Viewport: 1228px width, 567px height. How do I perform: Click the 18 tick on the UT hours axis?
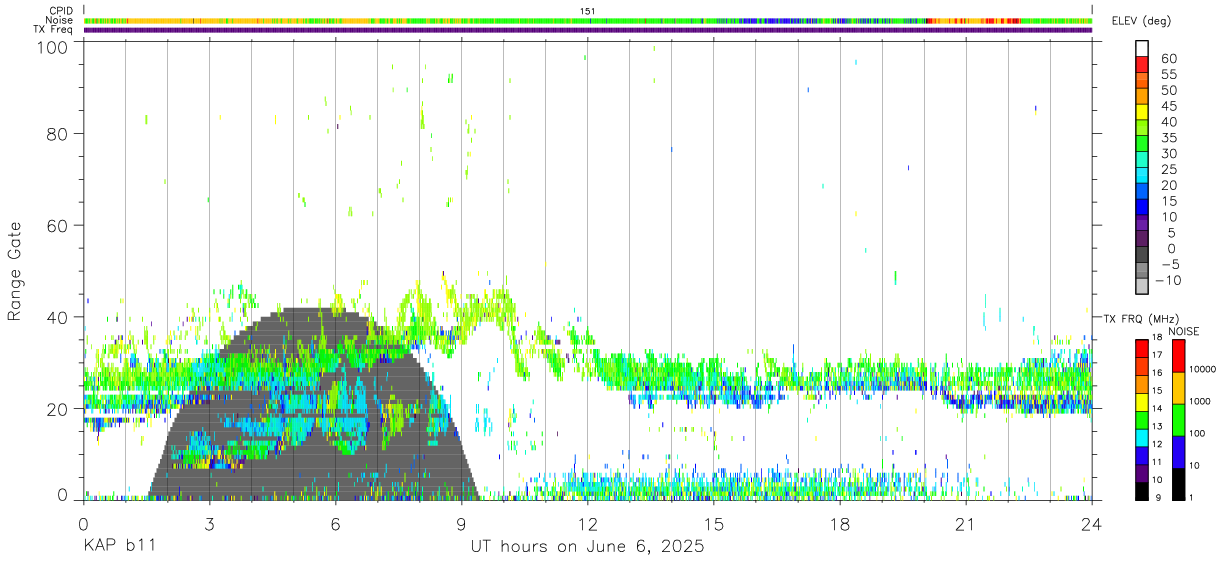[839, 524]
